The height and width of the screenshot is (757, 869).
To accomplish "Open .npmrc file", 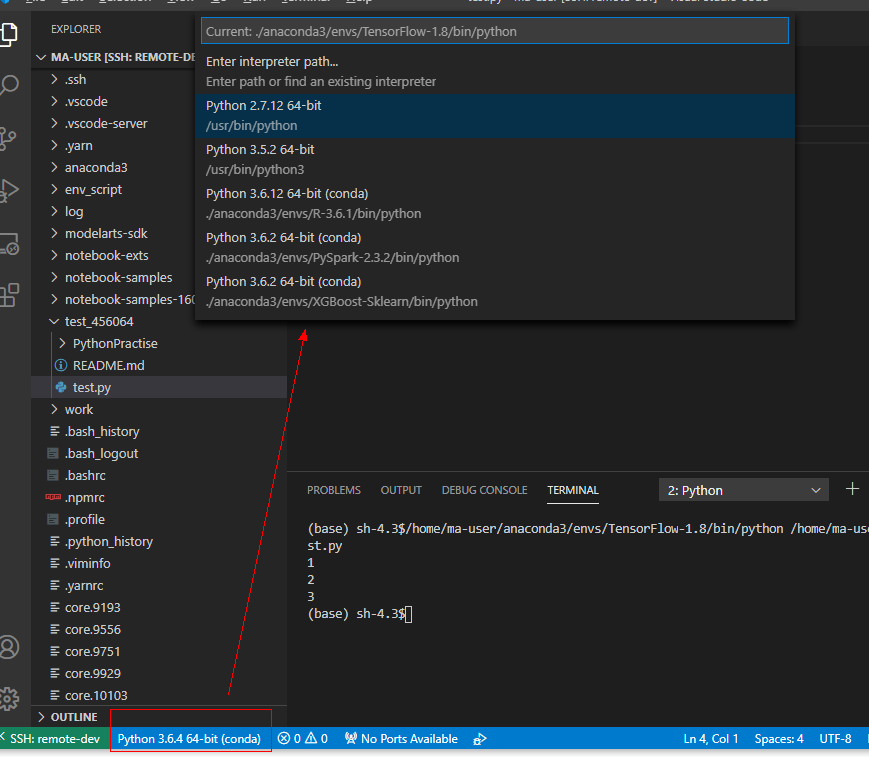I will (x=160, y=497).
